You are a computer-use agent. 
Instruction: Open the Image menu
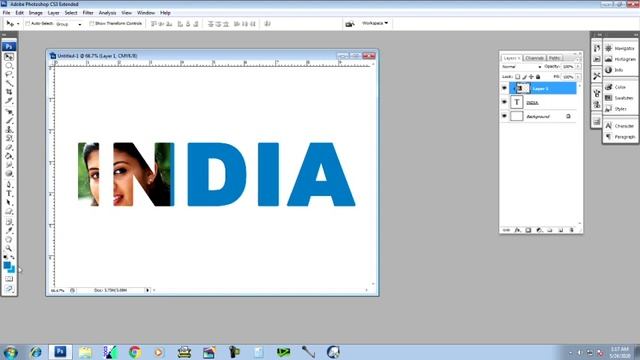pyautogui.click(x=36, y=13)
